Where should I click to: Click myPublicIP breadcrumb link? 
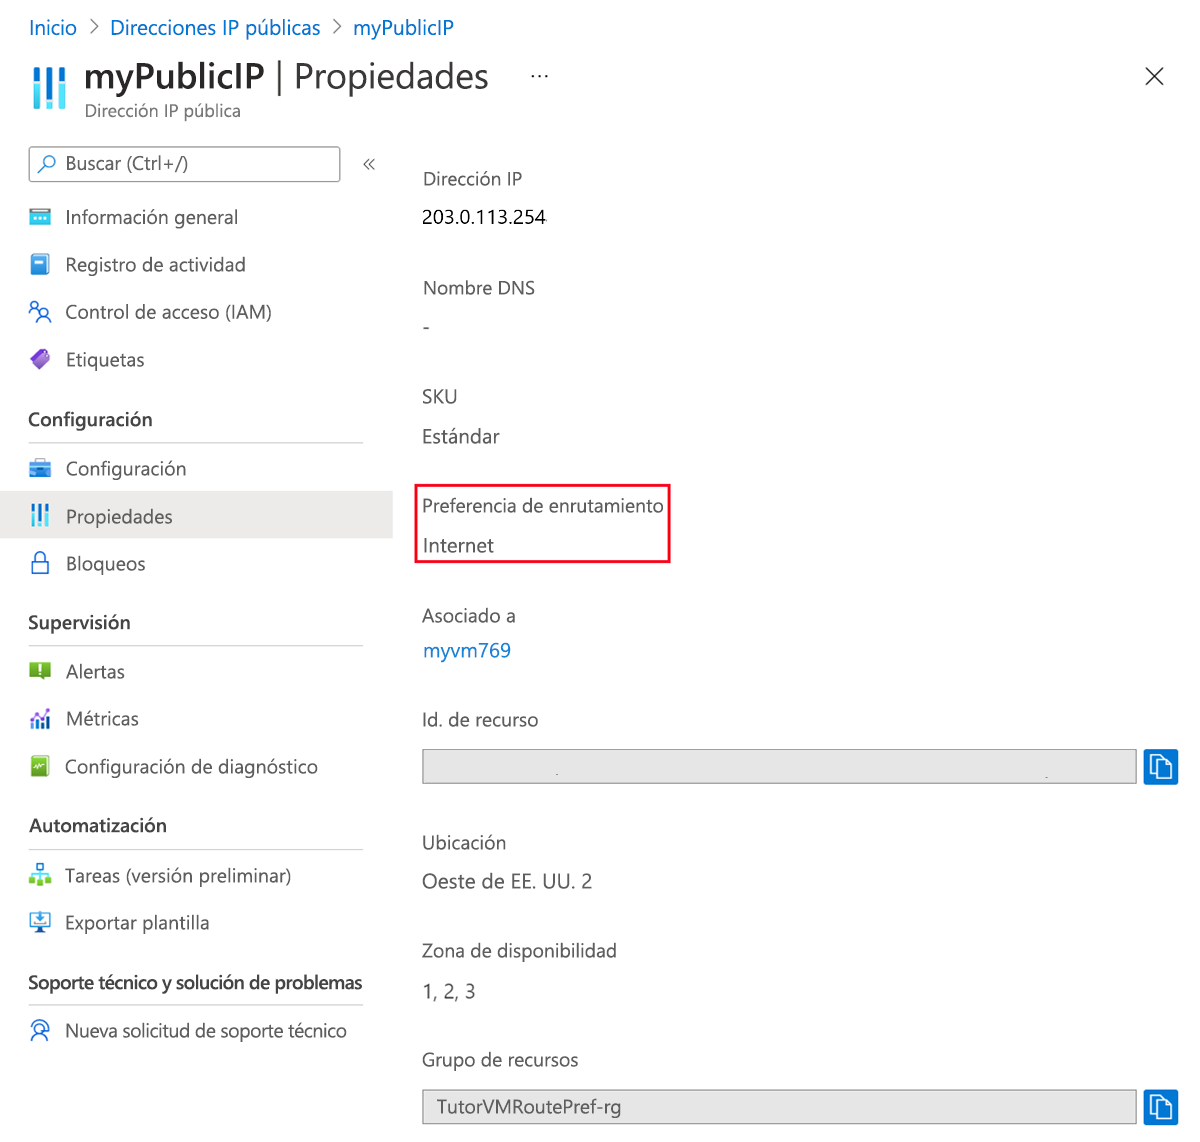tap(403, 28)
